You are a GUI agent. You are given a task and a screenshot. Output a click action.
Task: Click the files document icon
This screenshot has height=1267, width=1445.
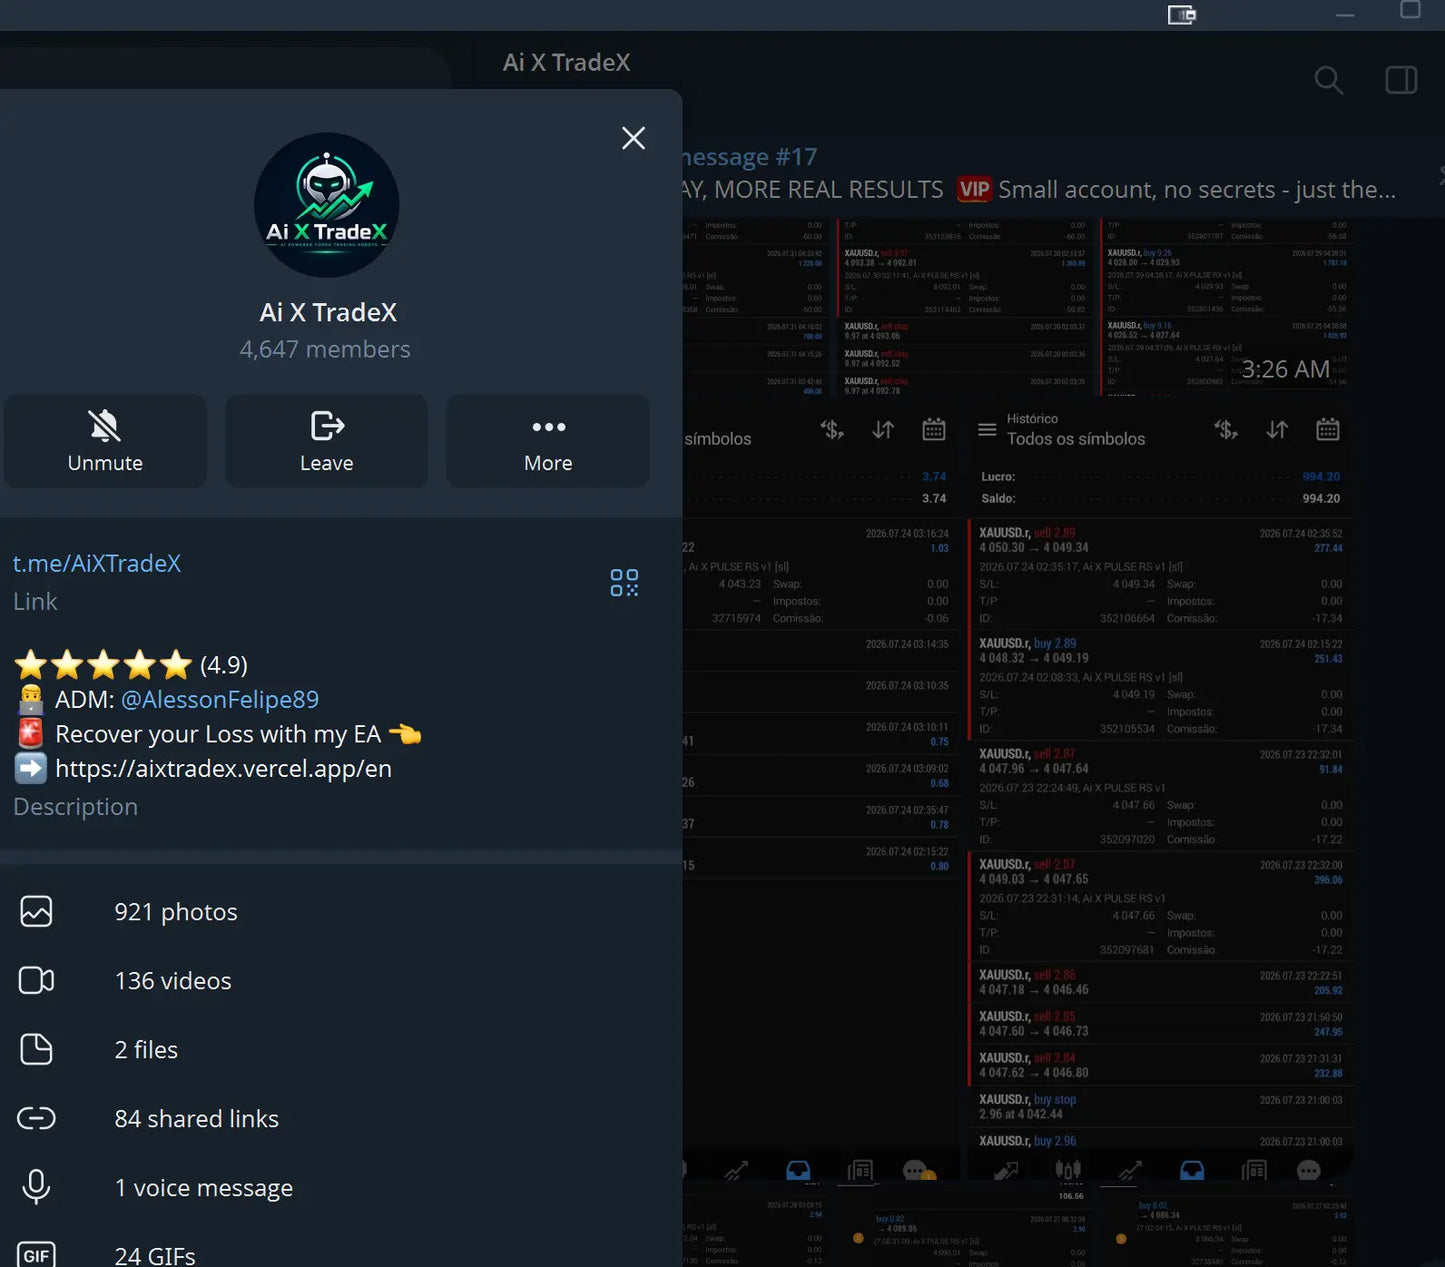point(36,1050)
